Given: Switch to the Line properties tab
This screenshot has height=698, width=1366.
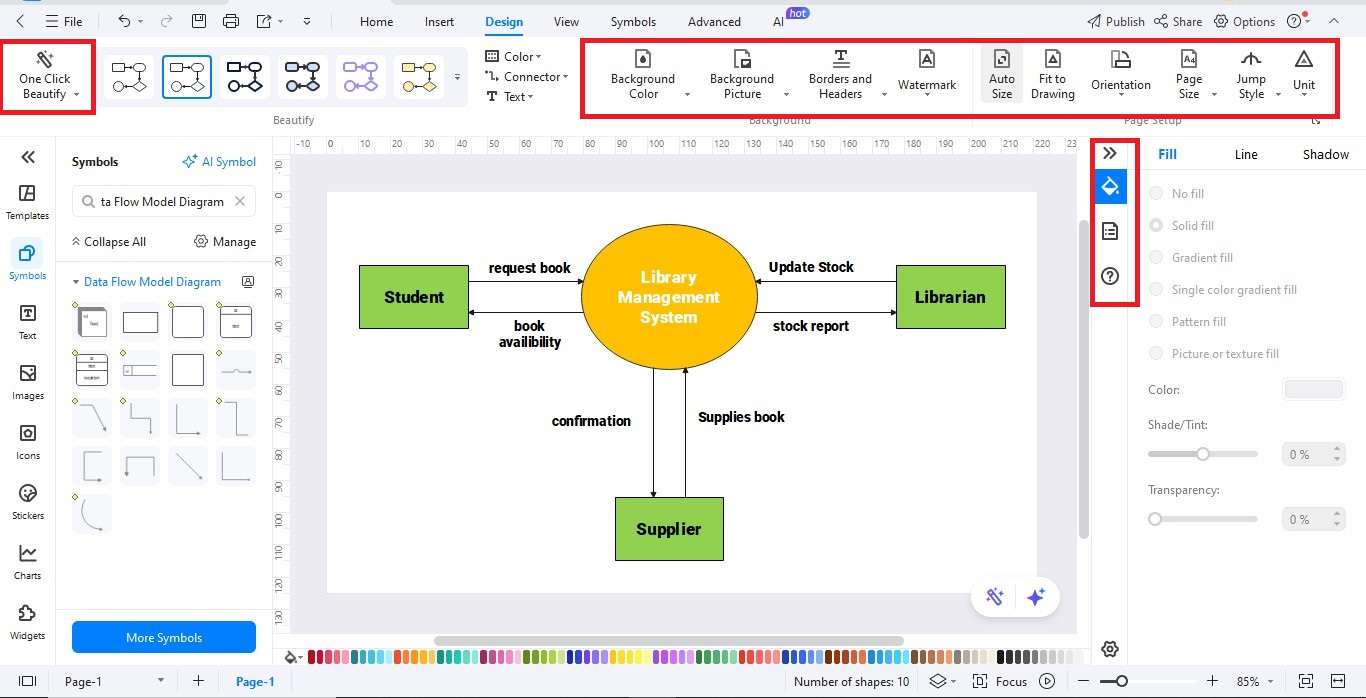Looking at the screenshot, I should [x=1246, y=154].
